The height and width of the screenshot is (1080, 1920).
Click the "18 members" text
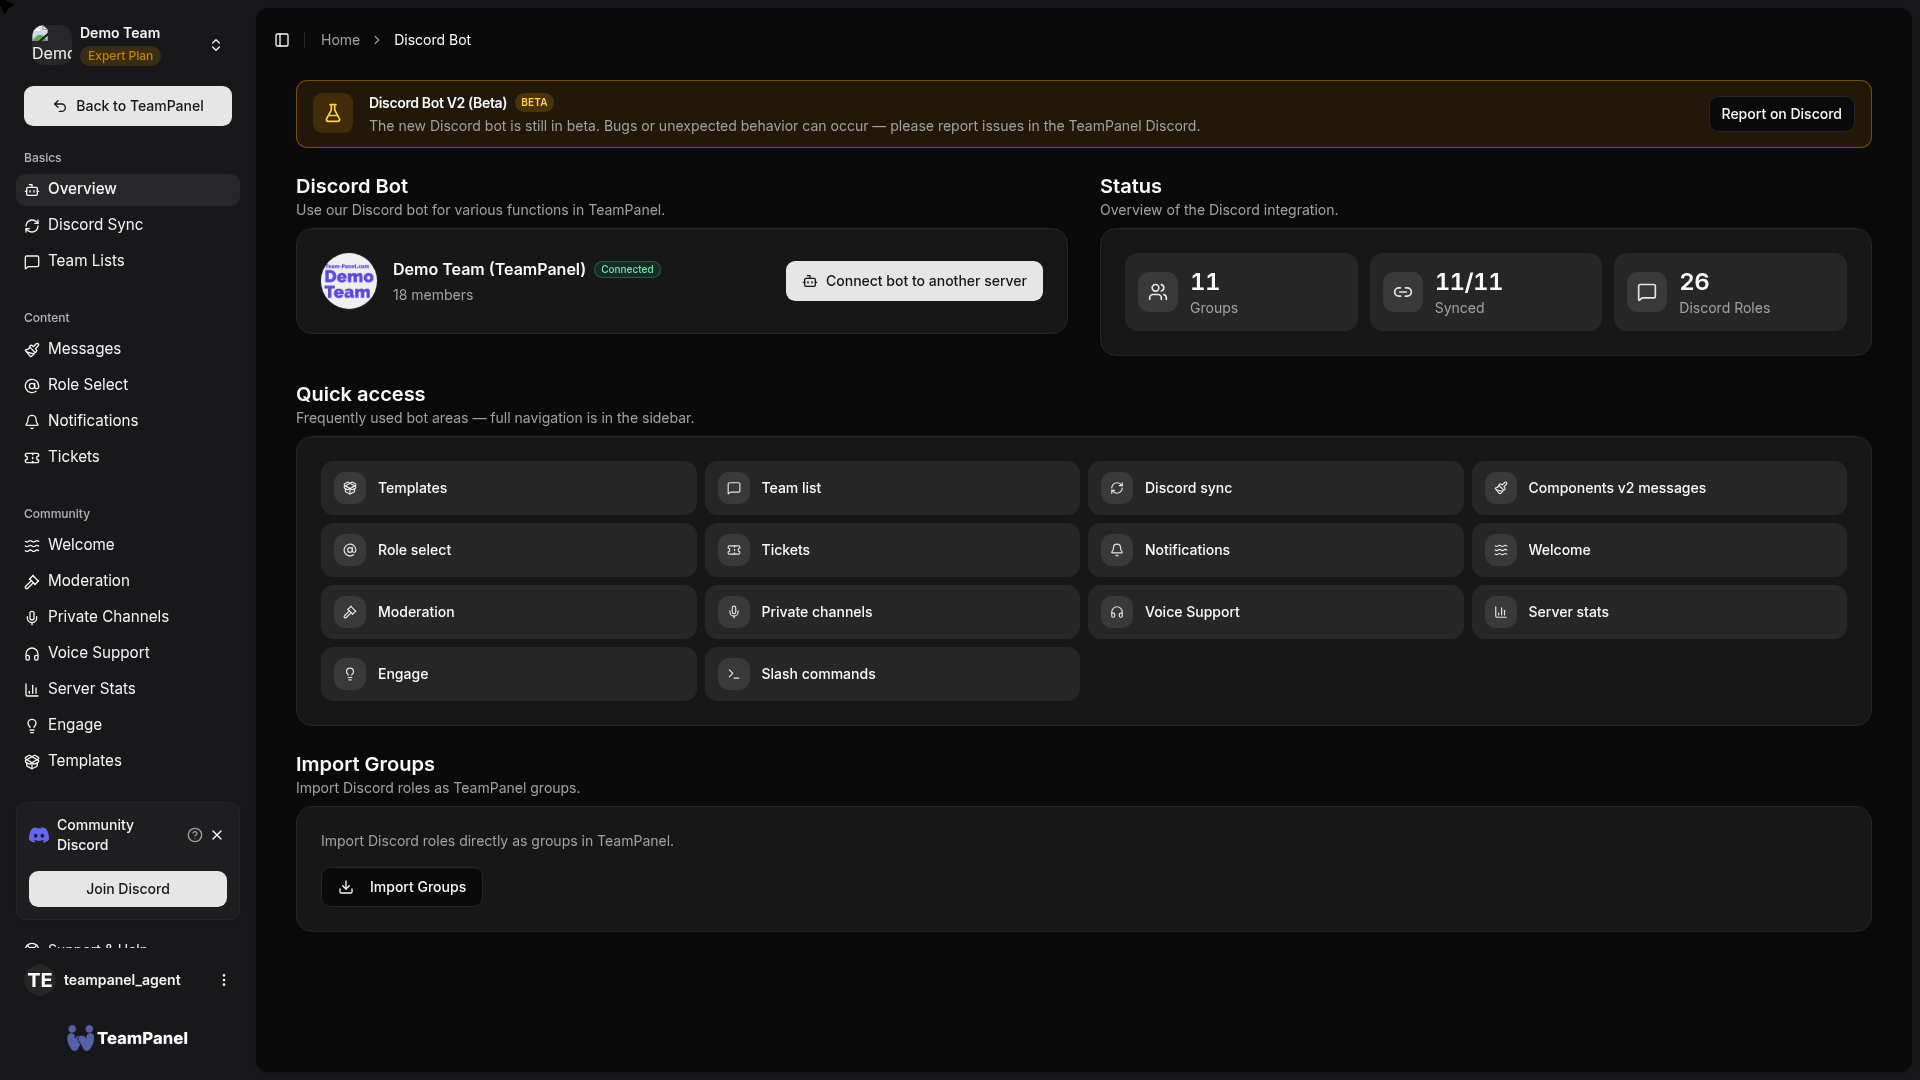click(x=433, y=295)
